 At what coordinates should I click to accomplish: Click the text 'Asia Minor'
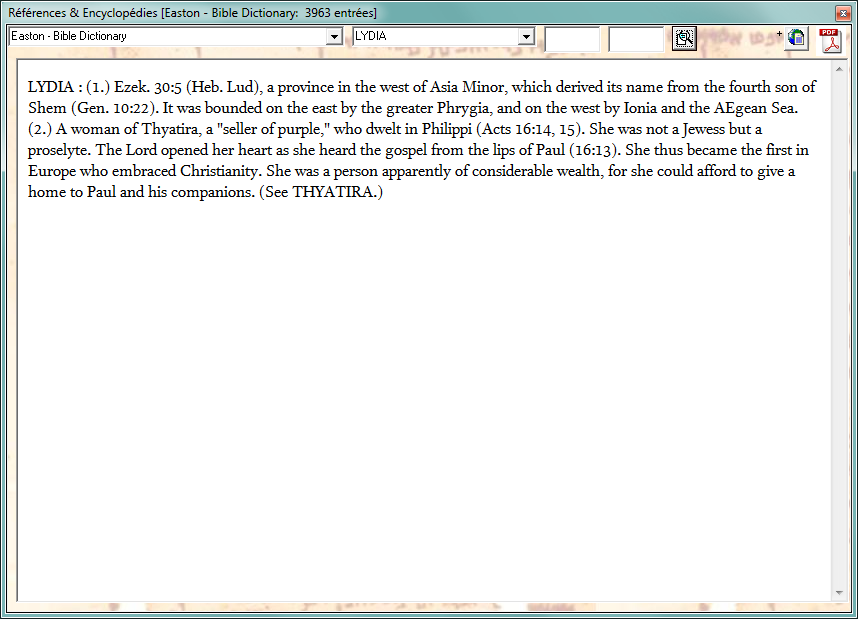[x=467, y=88]
